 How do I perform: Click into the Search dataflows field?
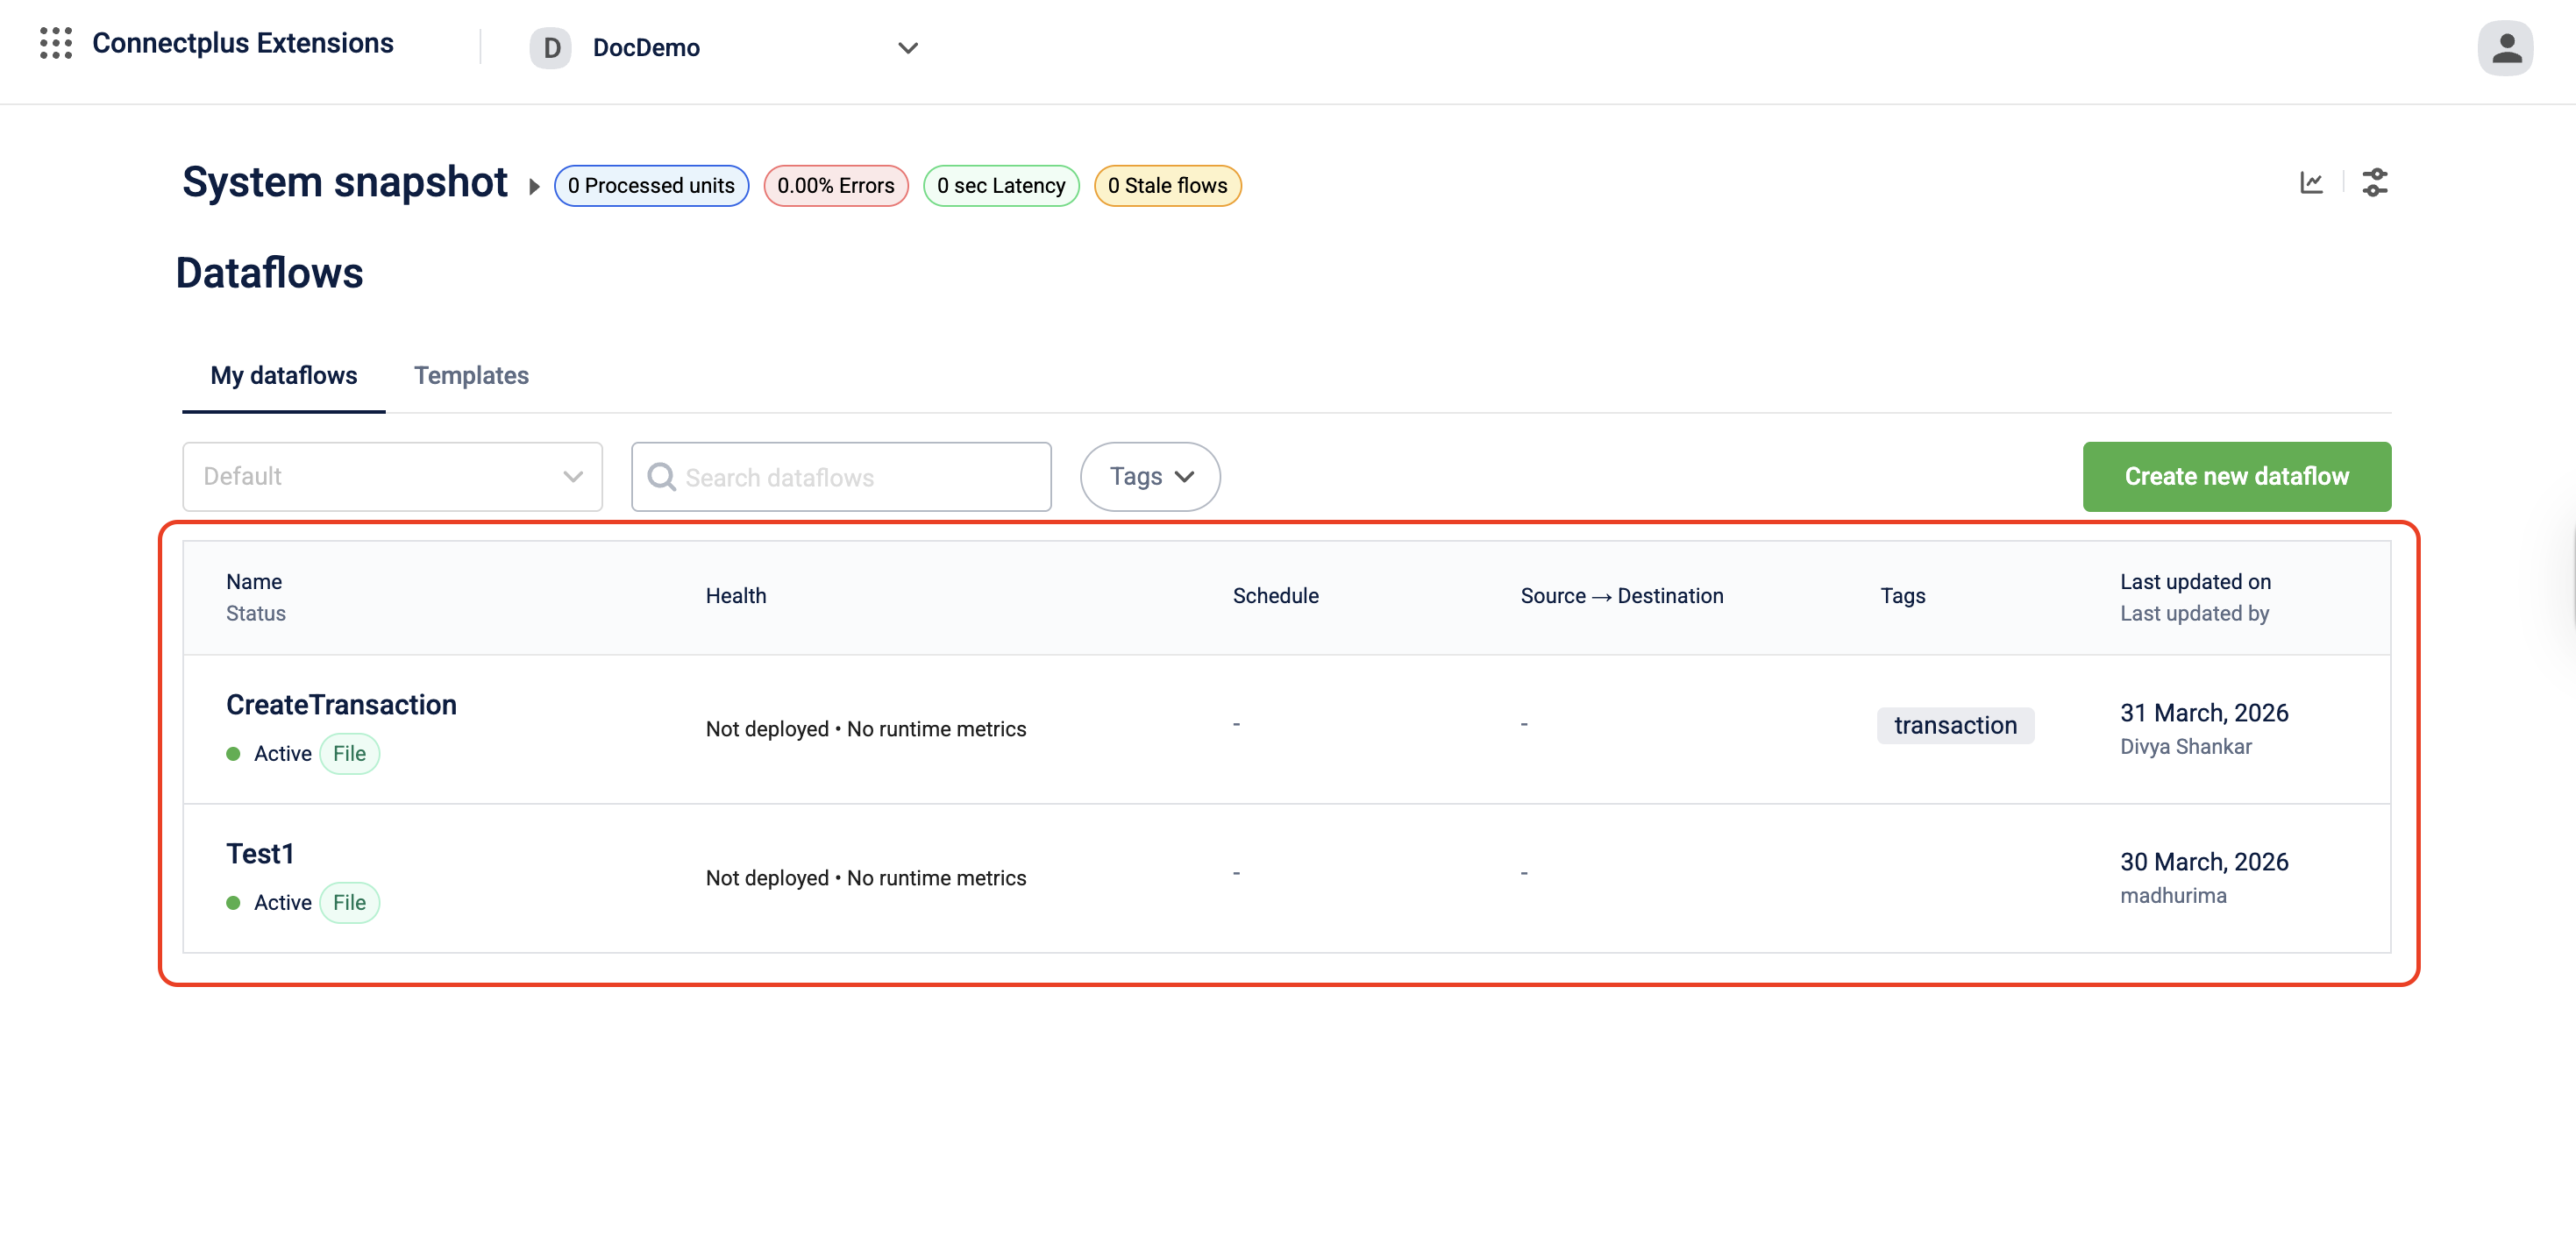point(860,478)
